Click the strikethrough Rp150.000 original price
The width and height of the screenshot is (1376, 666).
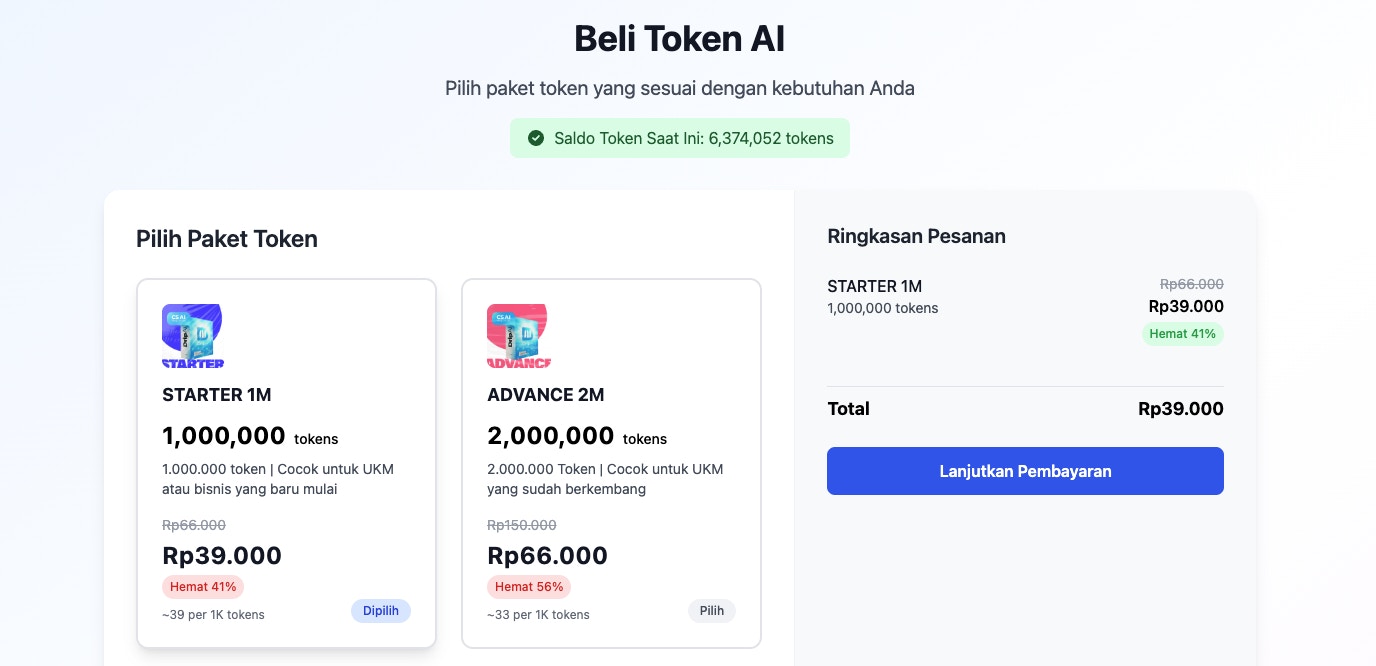click(x=521, y=524)
